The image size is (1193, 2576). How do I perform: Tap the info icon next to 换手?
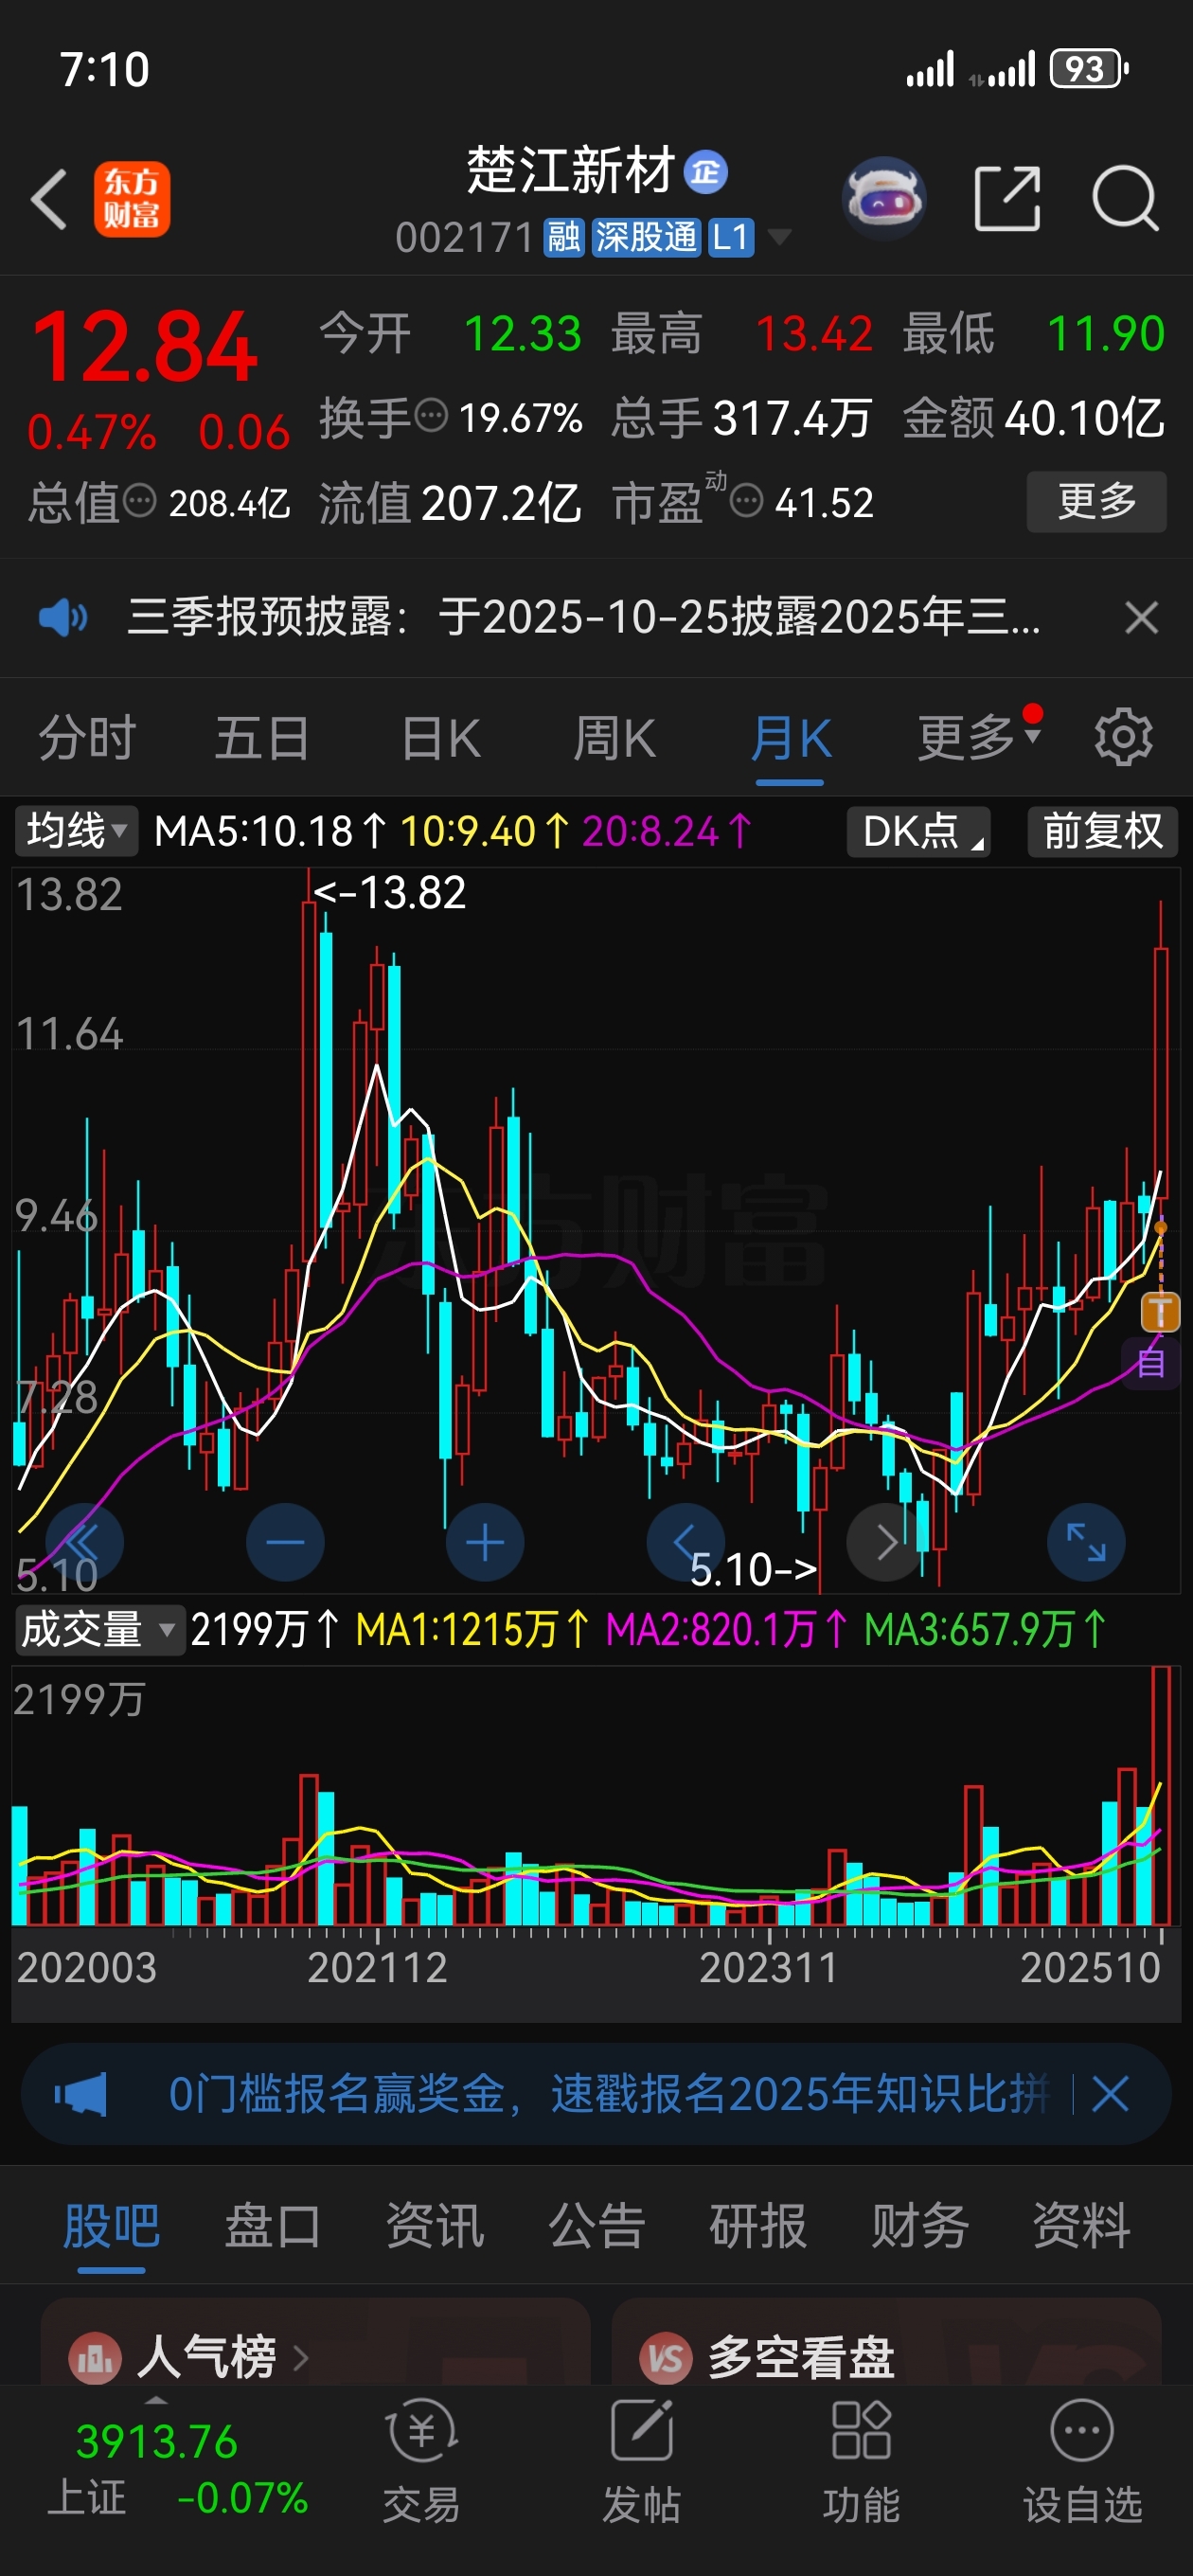[431, 415]
